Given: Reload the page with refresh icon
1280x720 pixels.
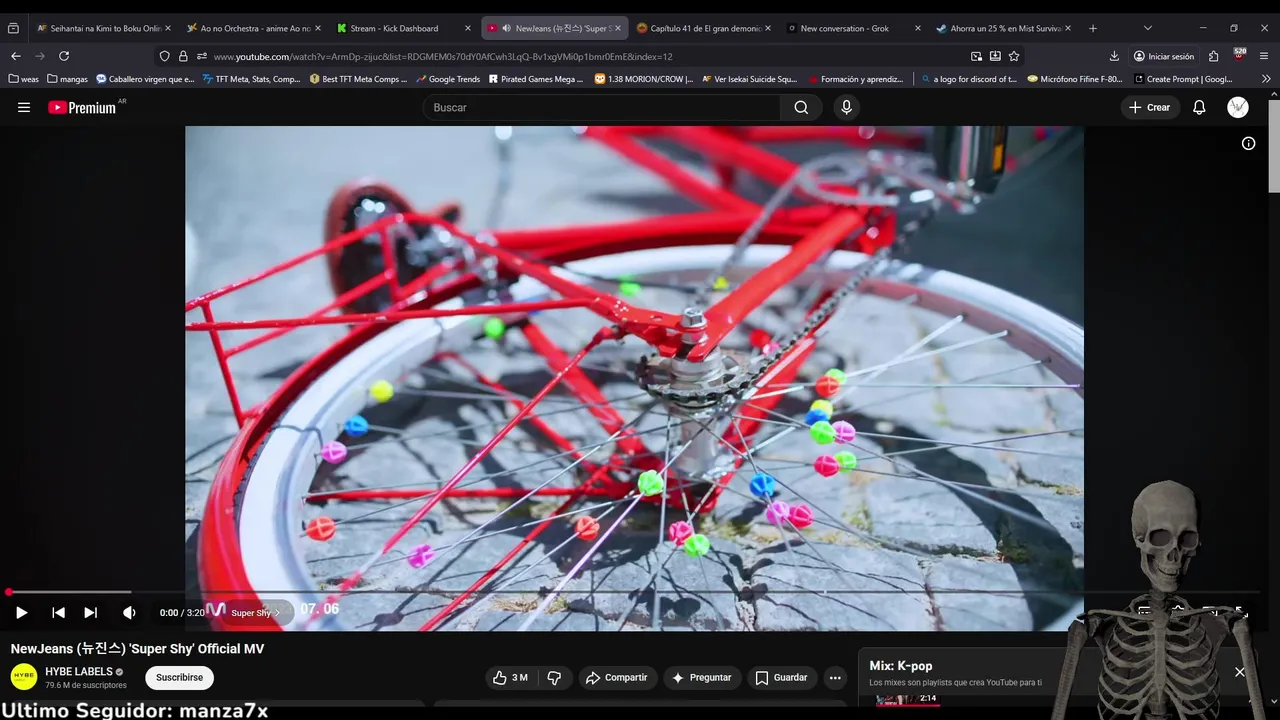Looking at the screenshot, I should pyautogui.click(x=64, y=56).
